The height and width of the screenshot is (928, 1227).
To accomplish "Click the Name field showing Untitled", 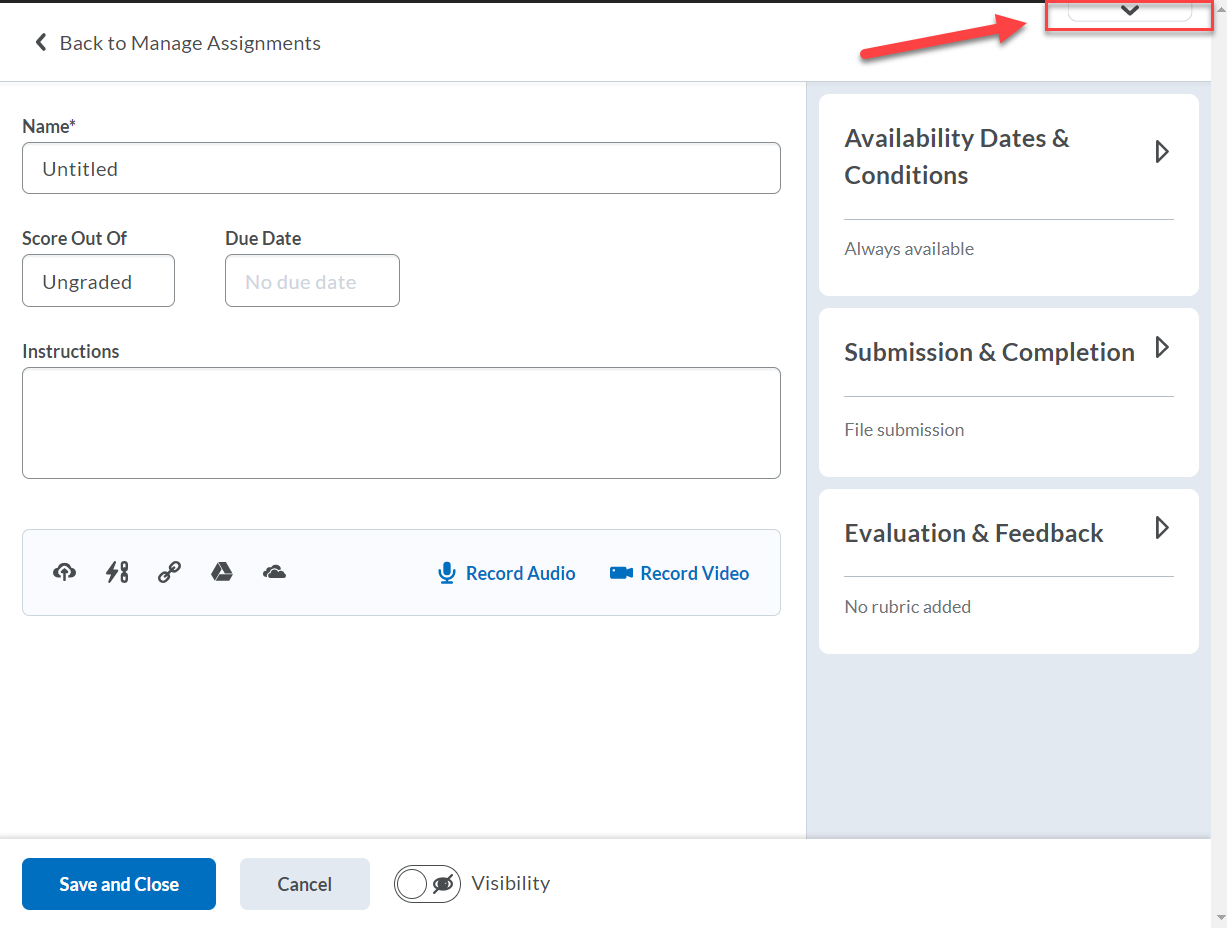I will (x=400, y=168).
